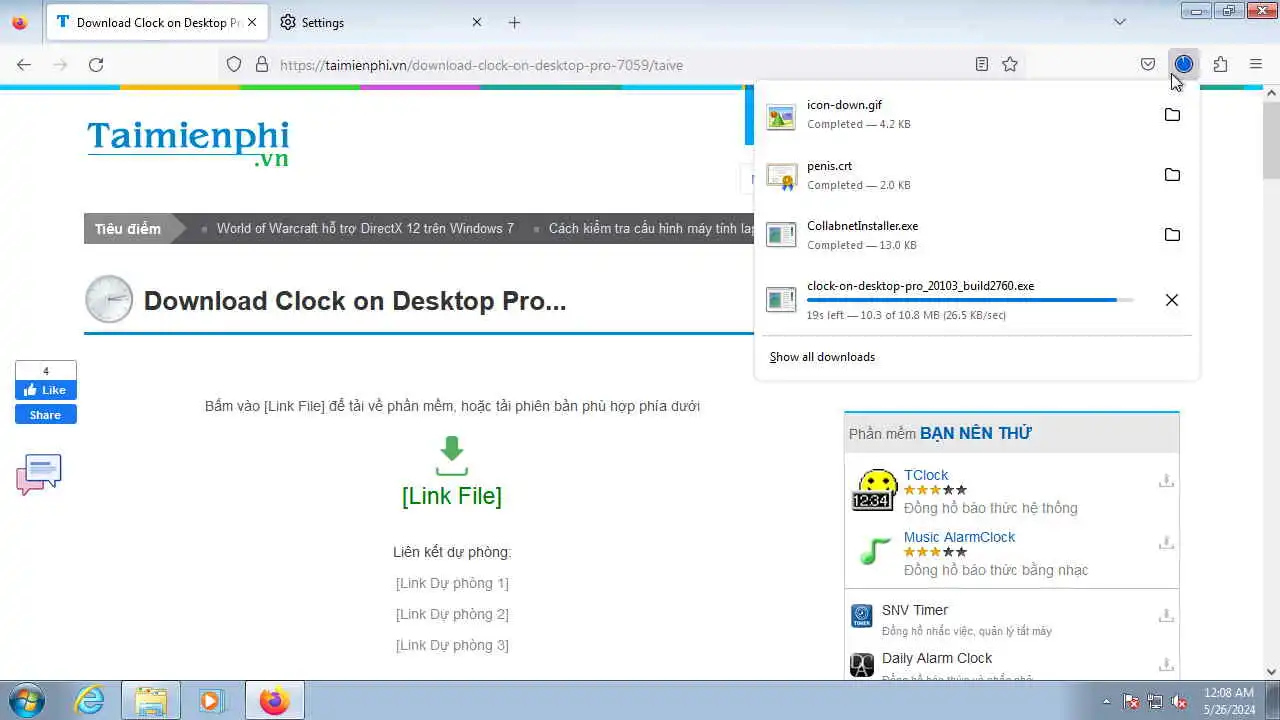Viewport: 1280px width, 720px height.
Task: Click [Link Dự phòng 3]
Action: (x=452, y=645)
